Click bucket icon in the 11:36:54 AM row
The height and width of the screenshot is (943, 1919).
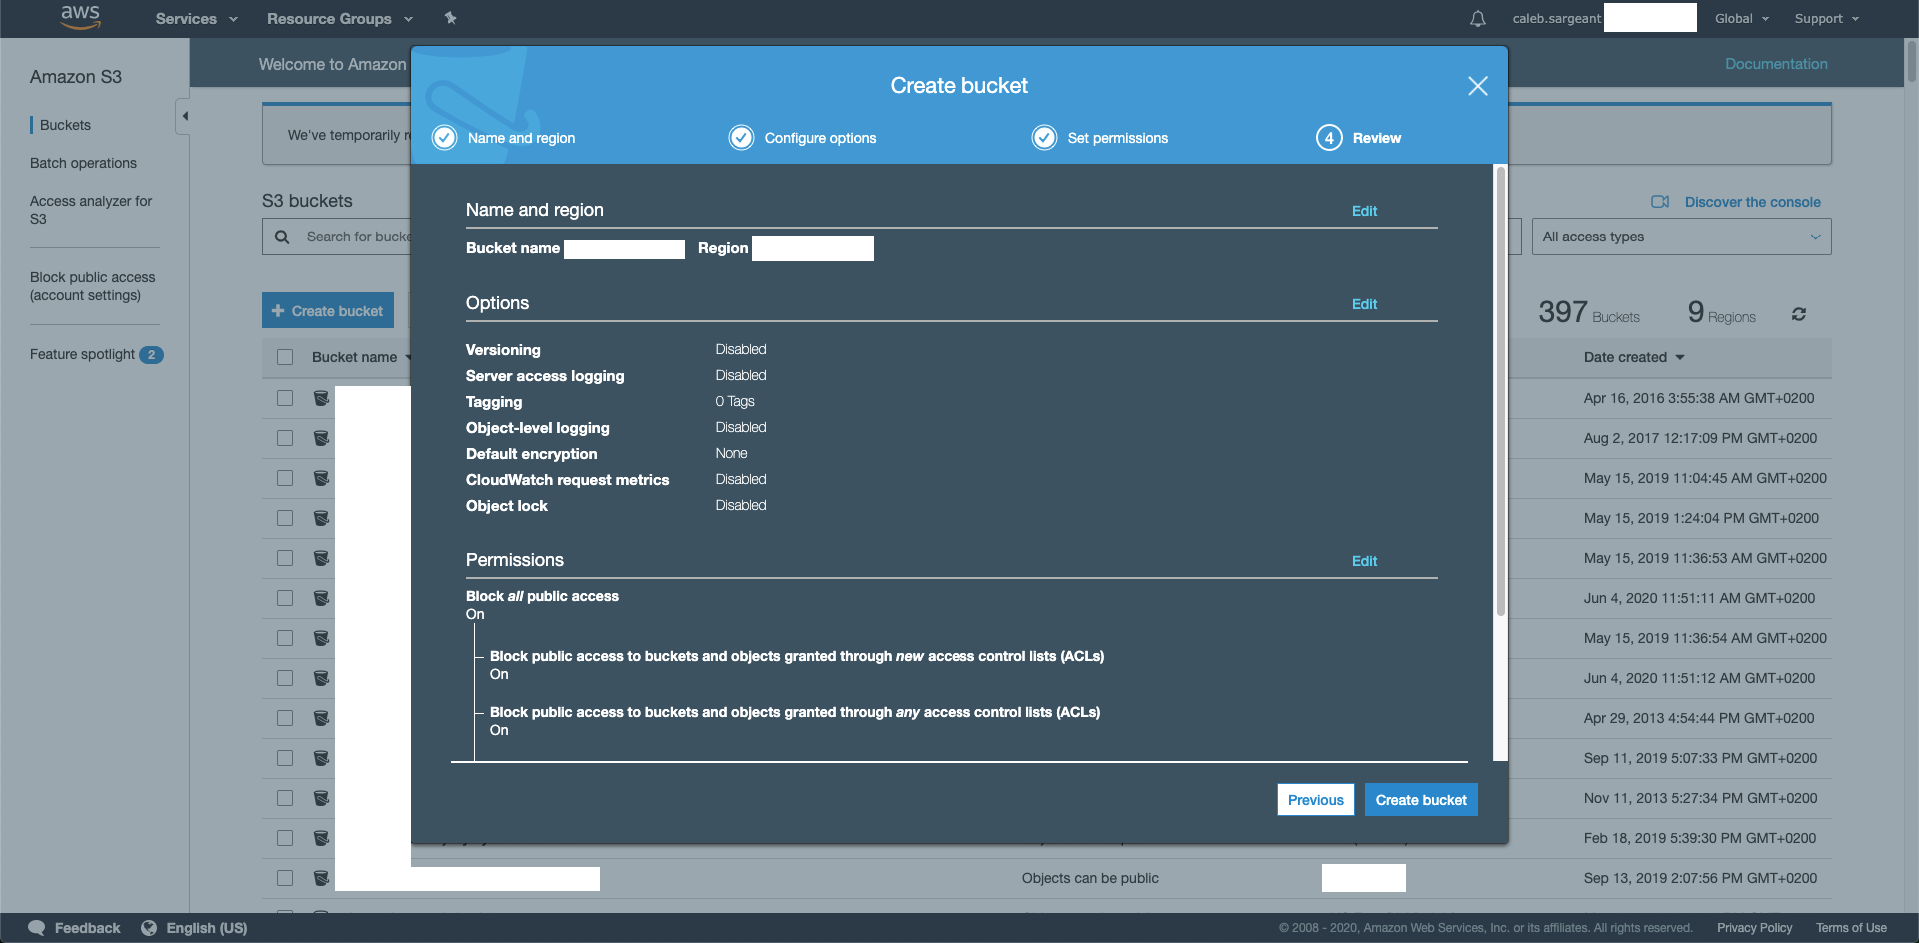point(321,638)
